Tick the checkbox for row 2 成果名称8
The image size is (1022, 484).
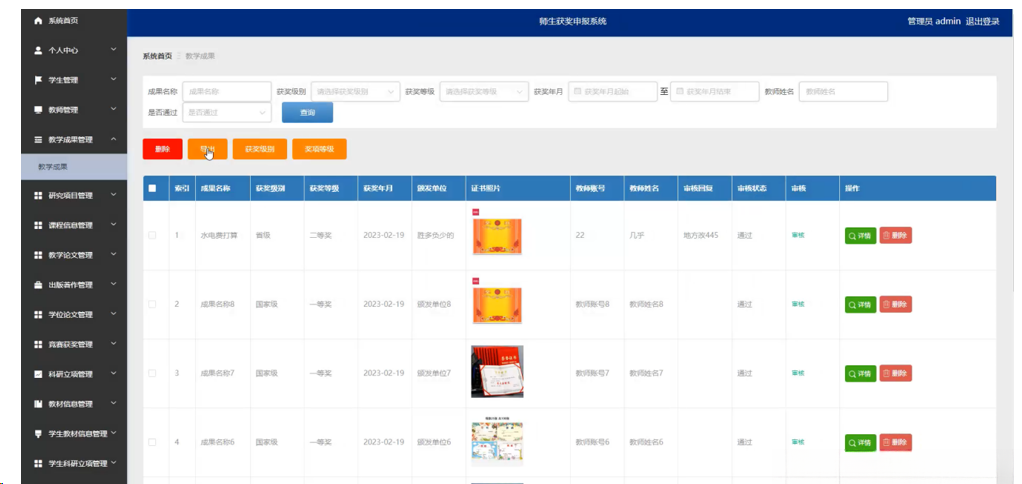click(x=153, y=304)
